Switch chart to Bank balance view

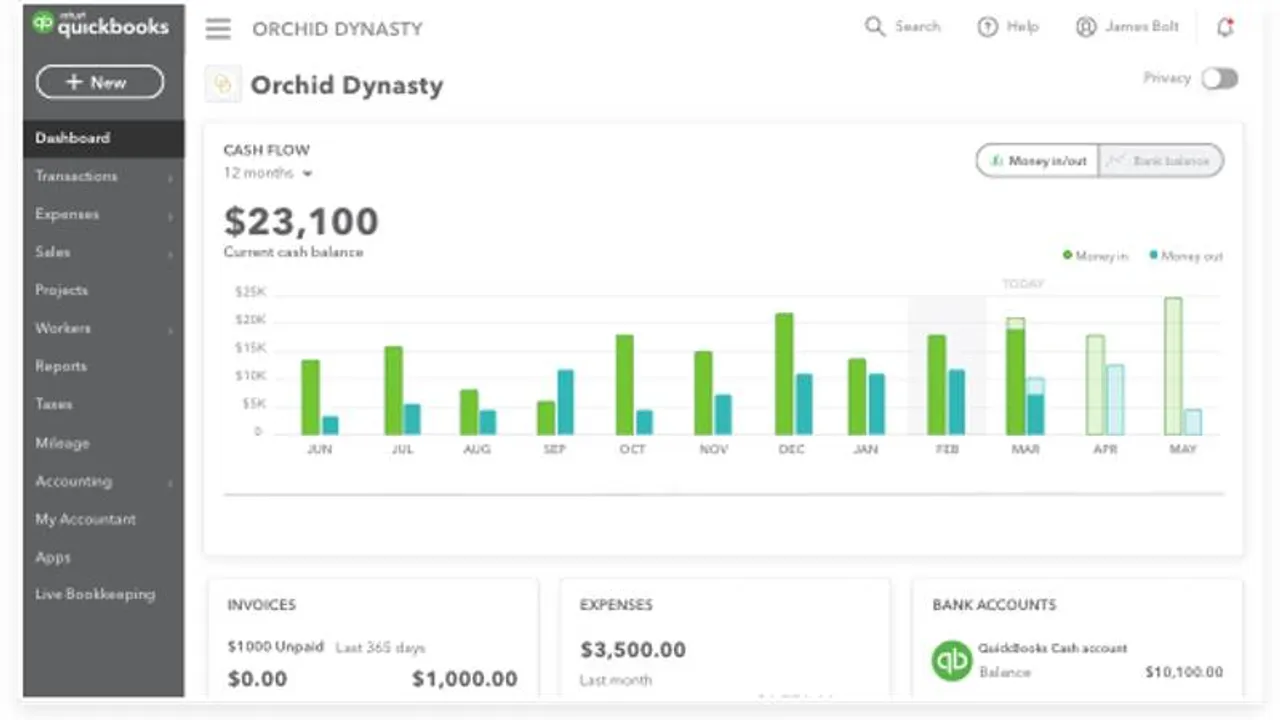(x=1160, y=161)
